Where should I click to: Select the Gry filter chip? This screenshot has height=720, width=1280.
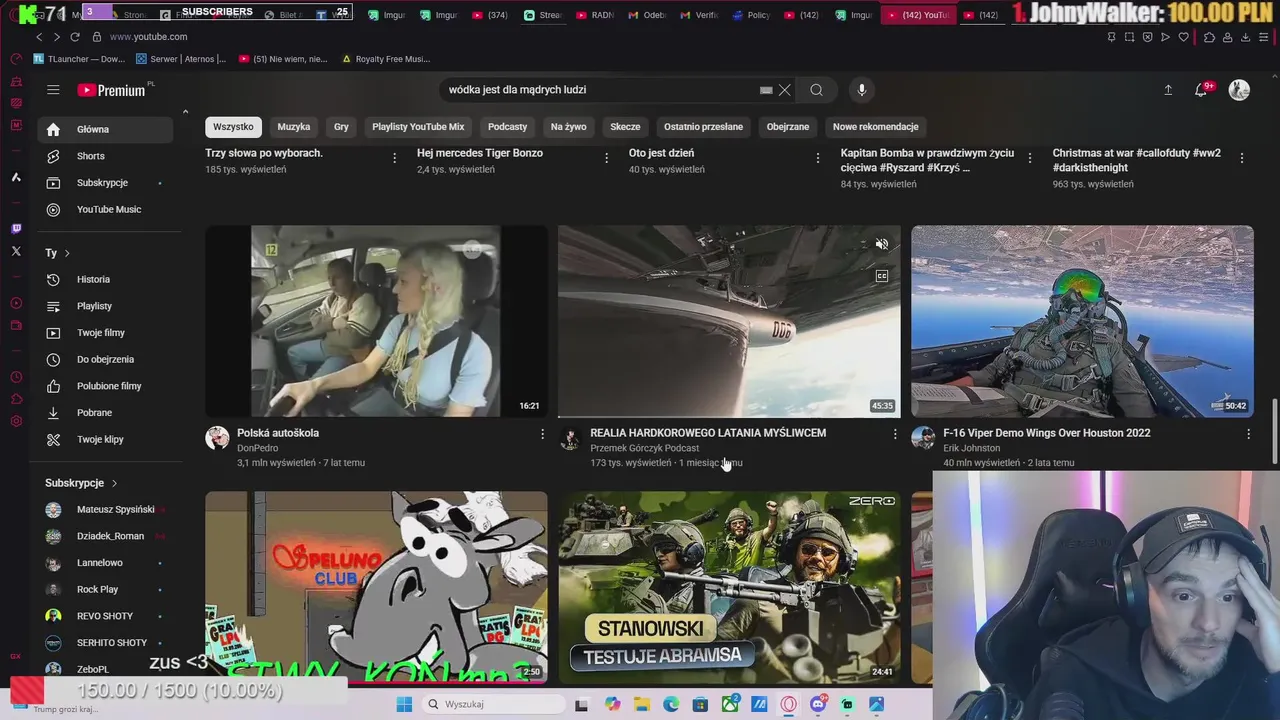[341, 127]
